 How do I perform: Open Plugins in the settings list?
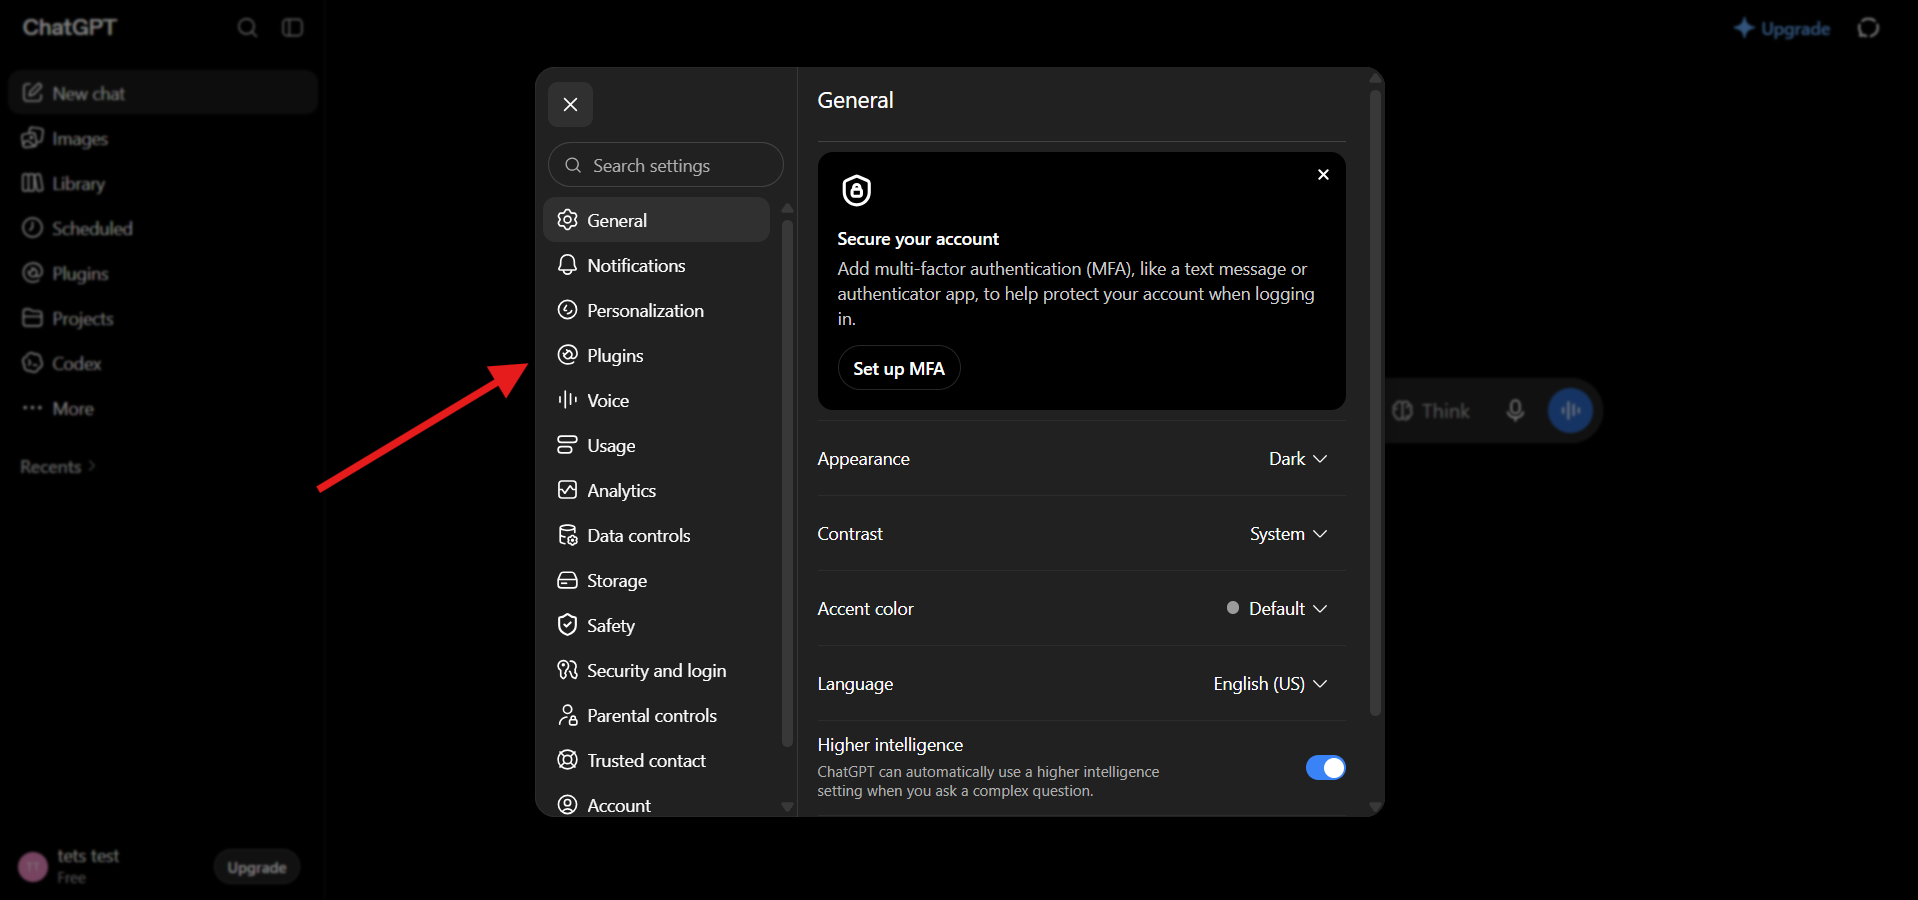coord(656,355)
